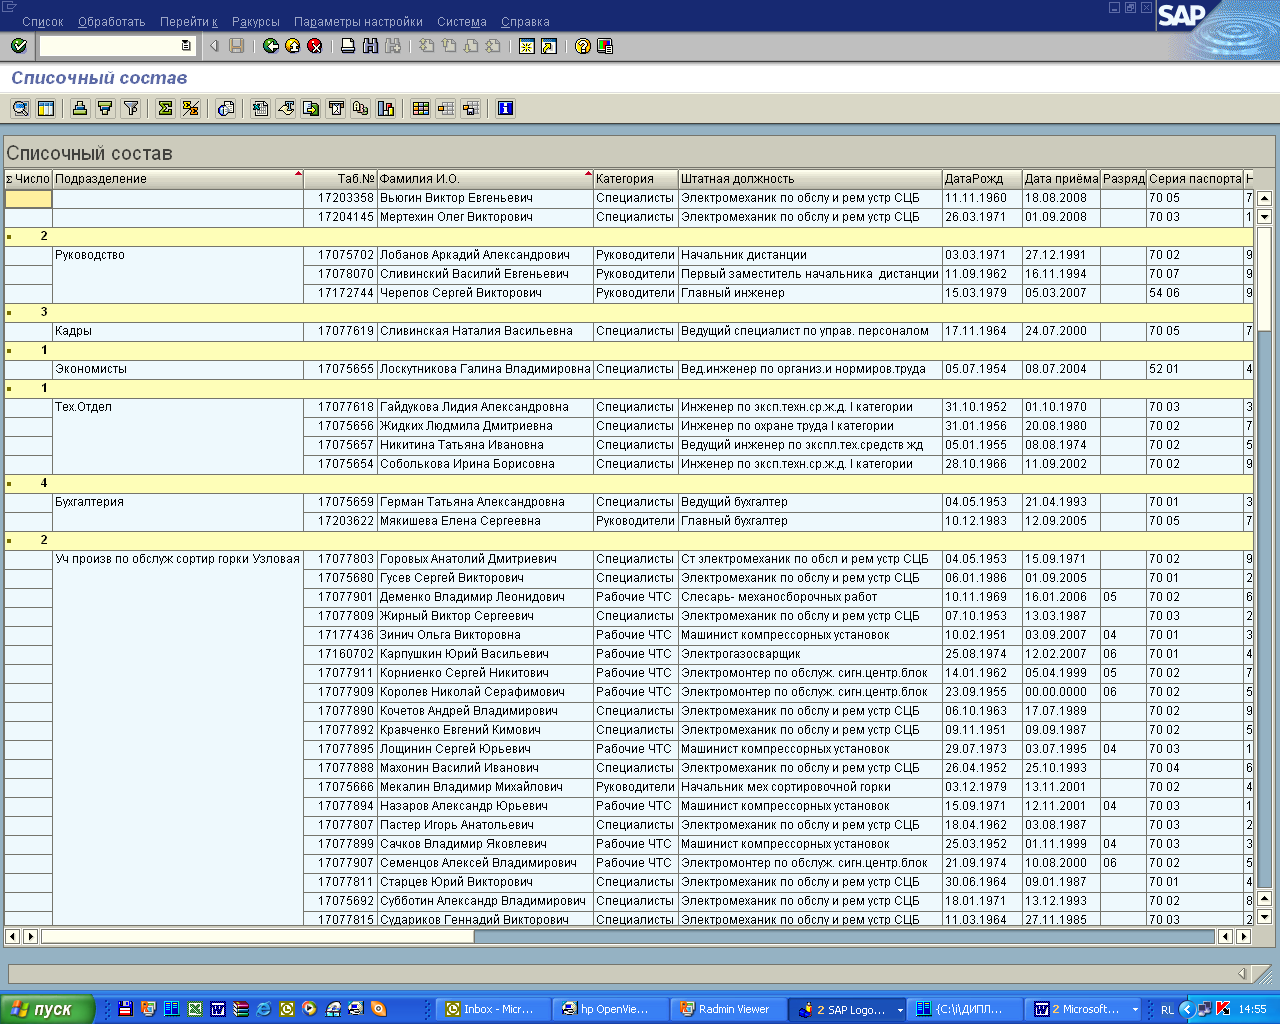
Task: Click the green Enter checkmark icon
Action: pyautogui.click(x=19, y=46)
